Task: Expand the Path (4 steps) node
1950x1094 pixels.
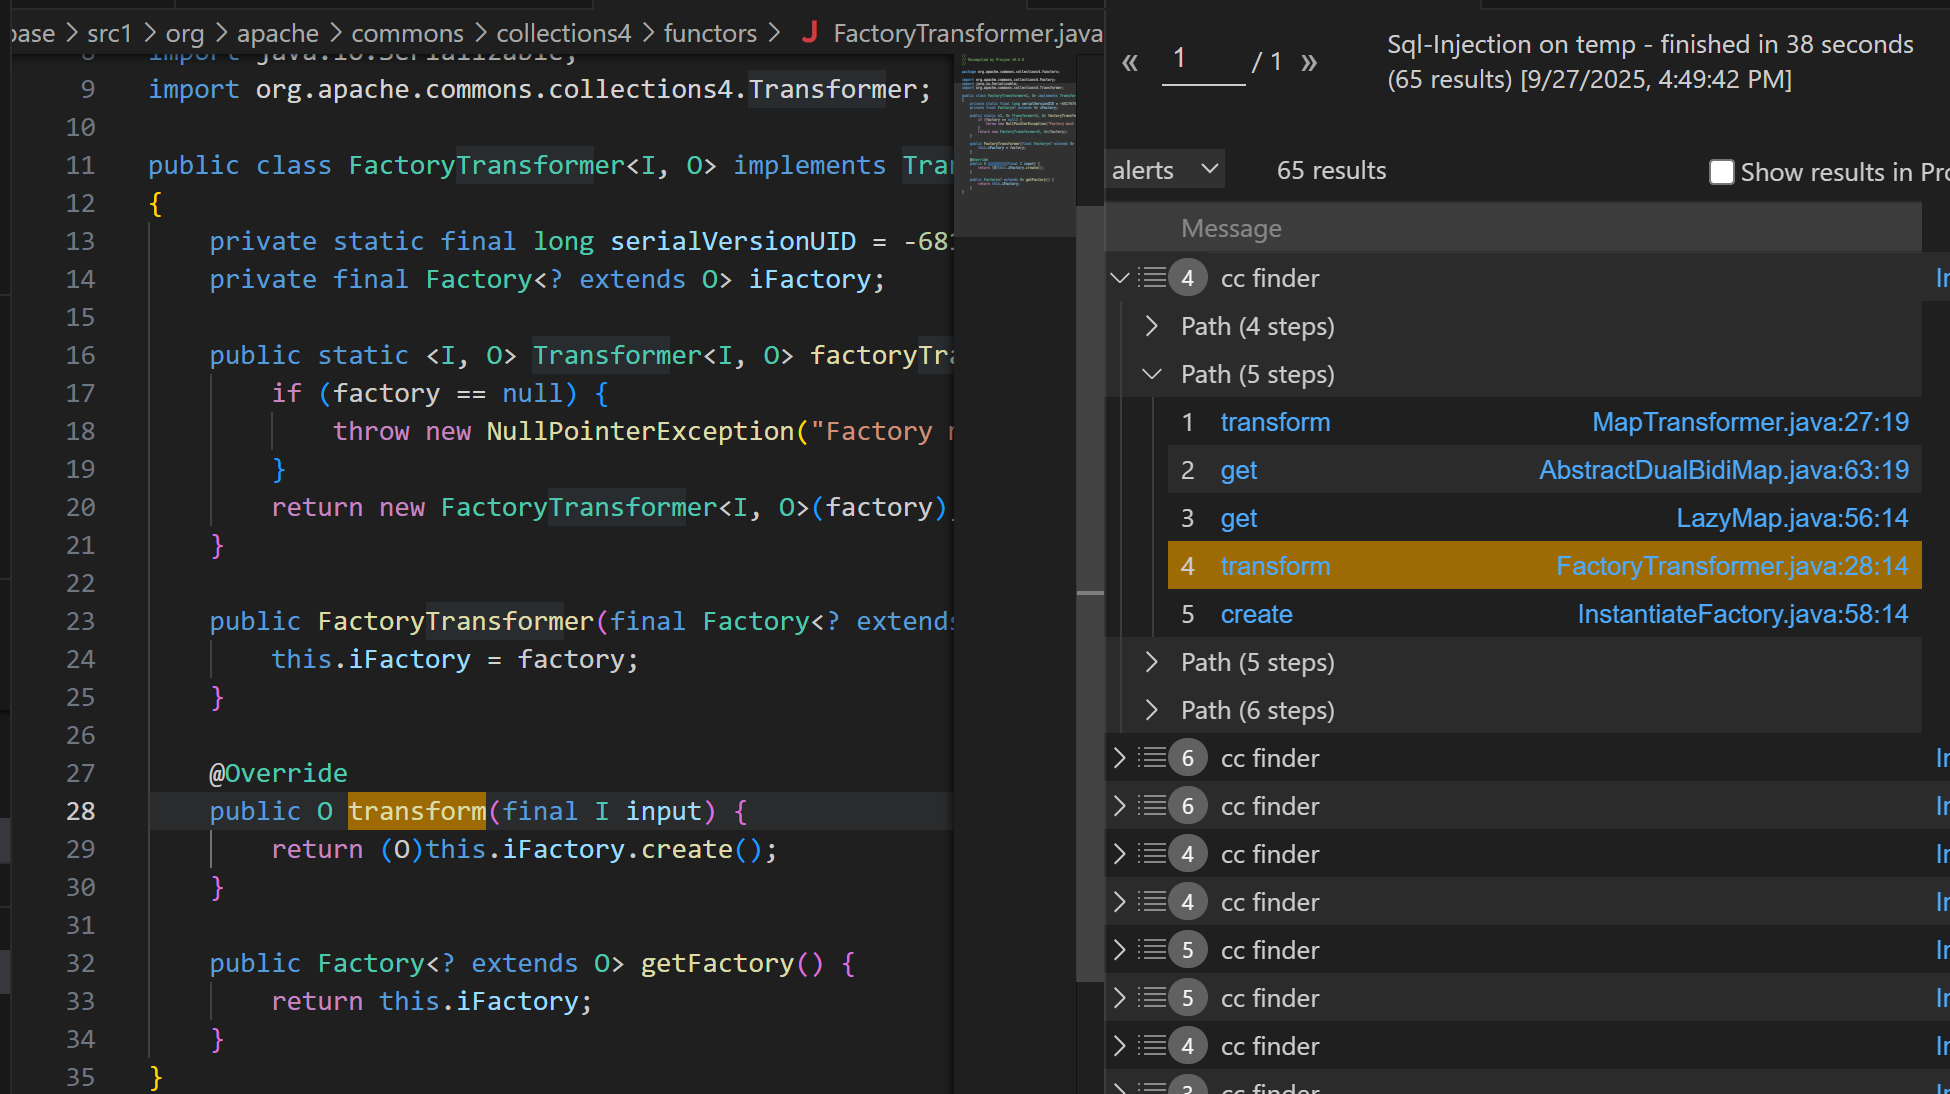Action: (1152, 326)
